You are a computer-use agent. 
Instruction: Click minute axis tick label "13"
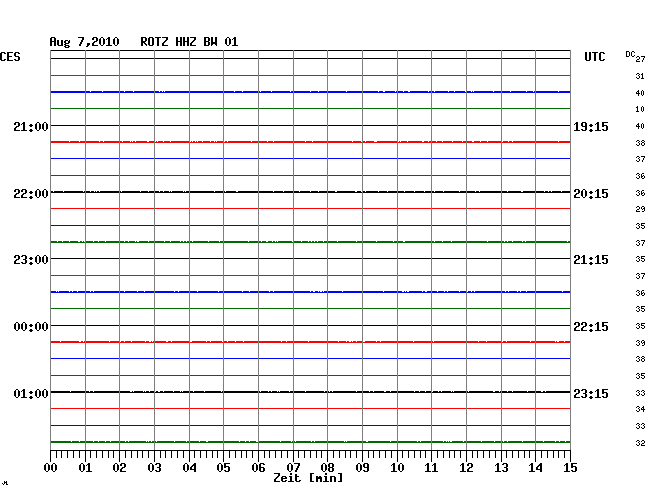click(501, 468)
